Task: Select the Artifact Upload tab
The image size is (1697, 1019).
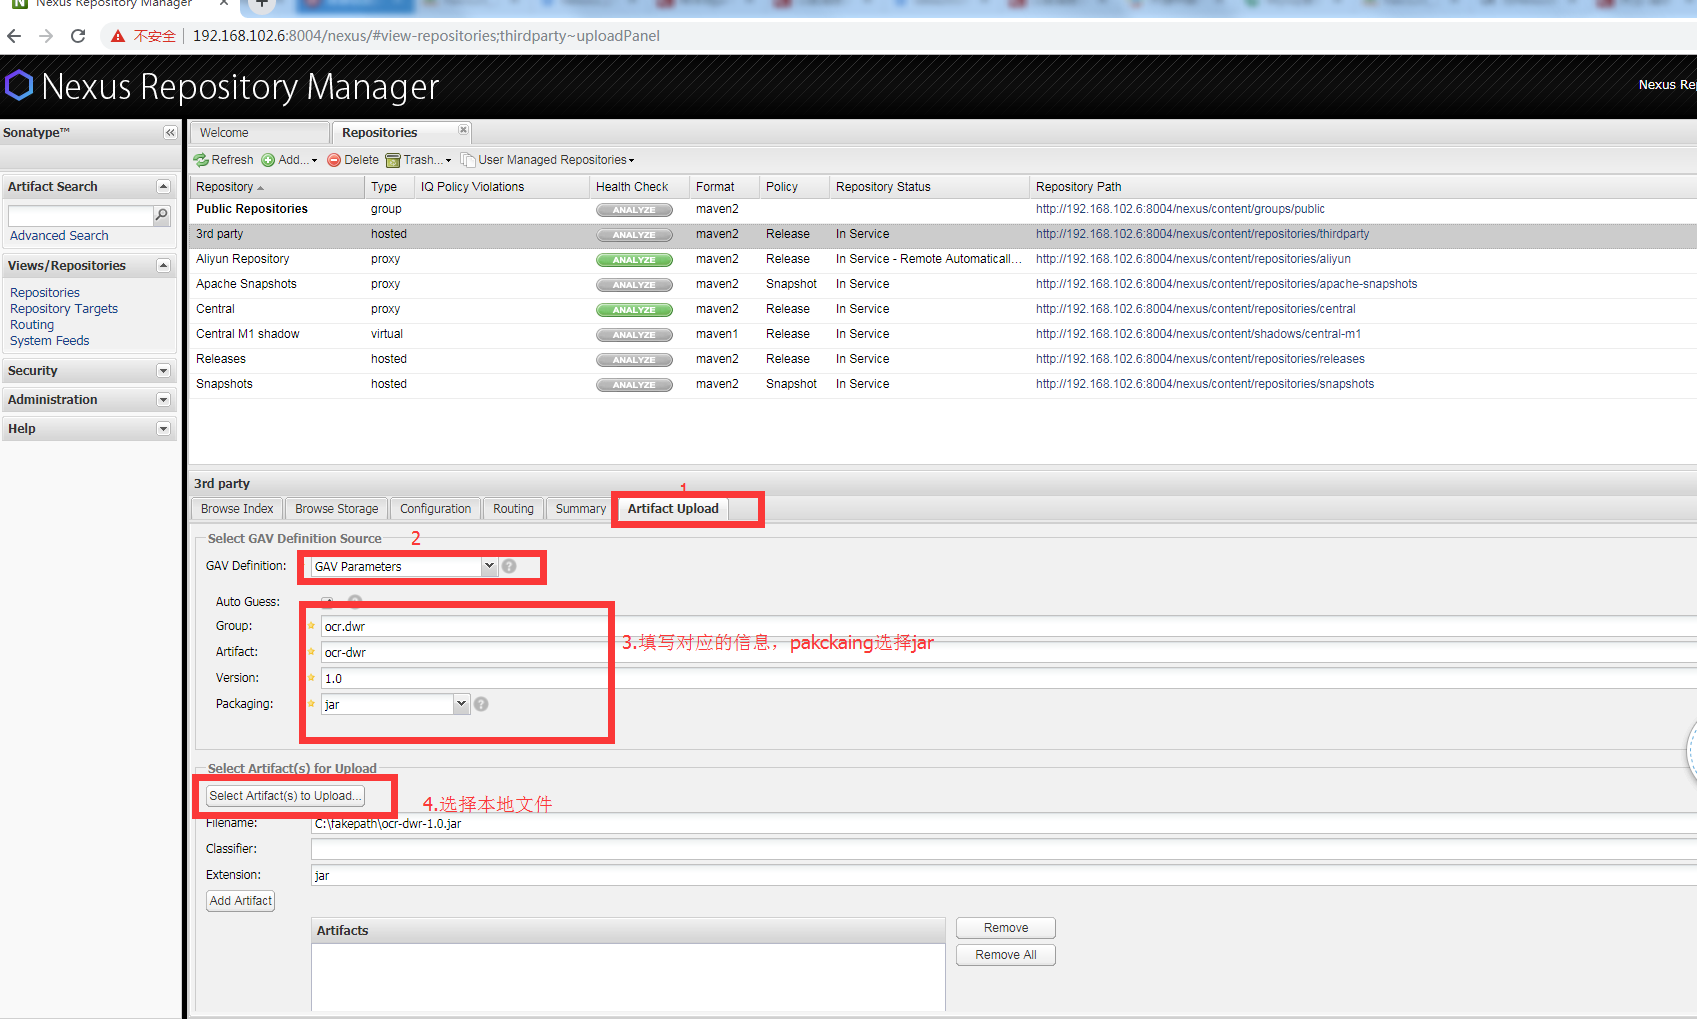Action: click(673, 509)
